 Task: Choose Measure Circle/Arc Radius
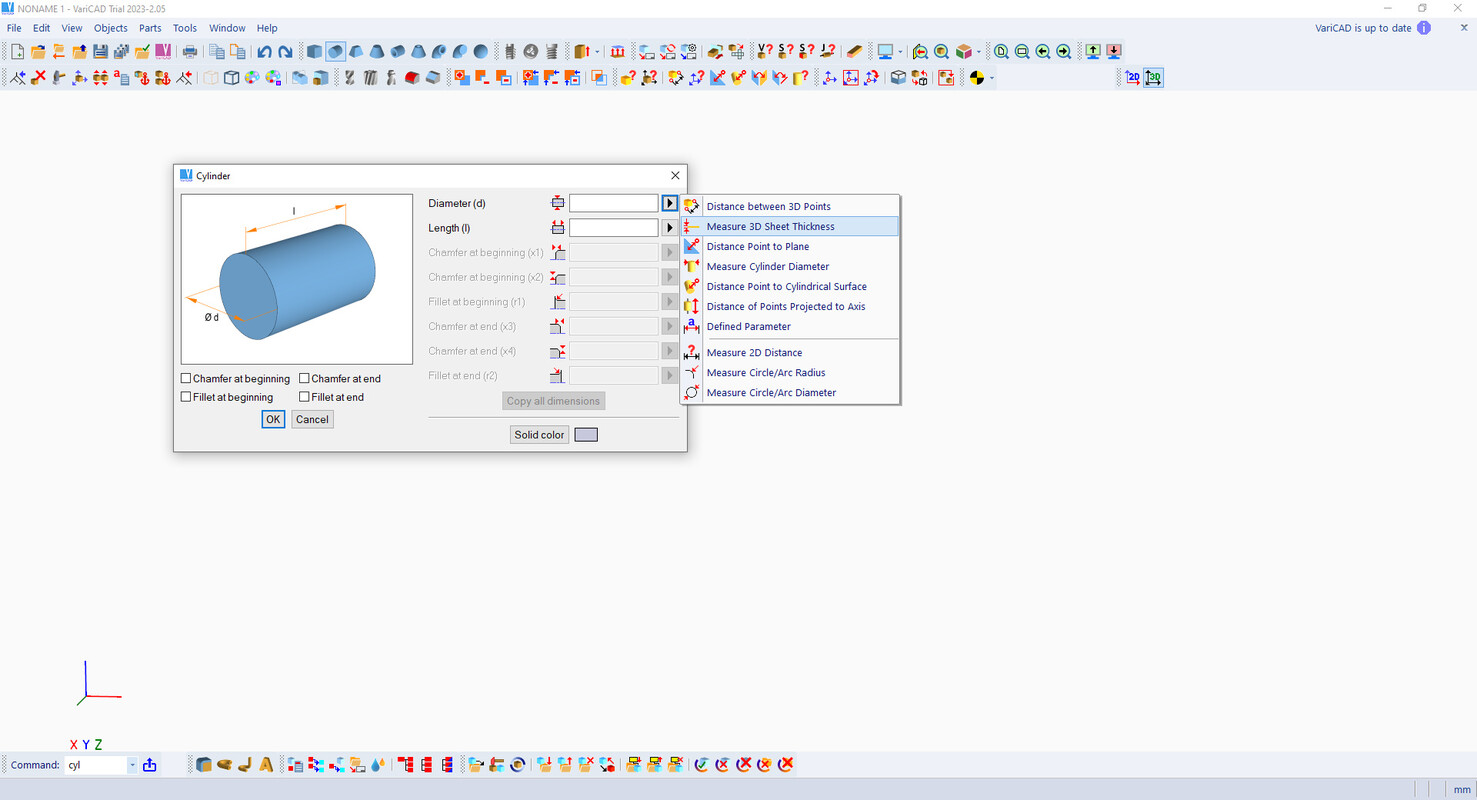coord(790,372)
